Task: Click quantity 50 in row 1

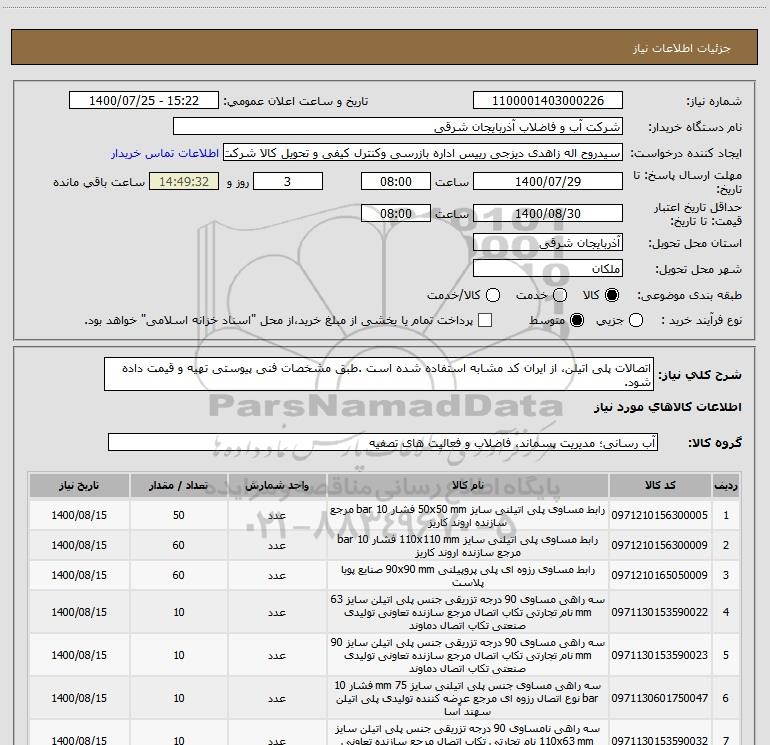Action: point(179,516)
